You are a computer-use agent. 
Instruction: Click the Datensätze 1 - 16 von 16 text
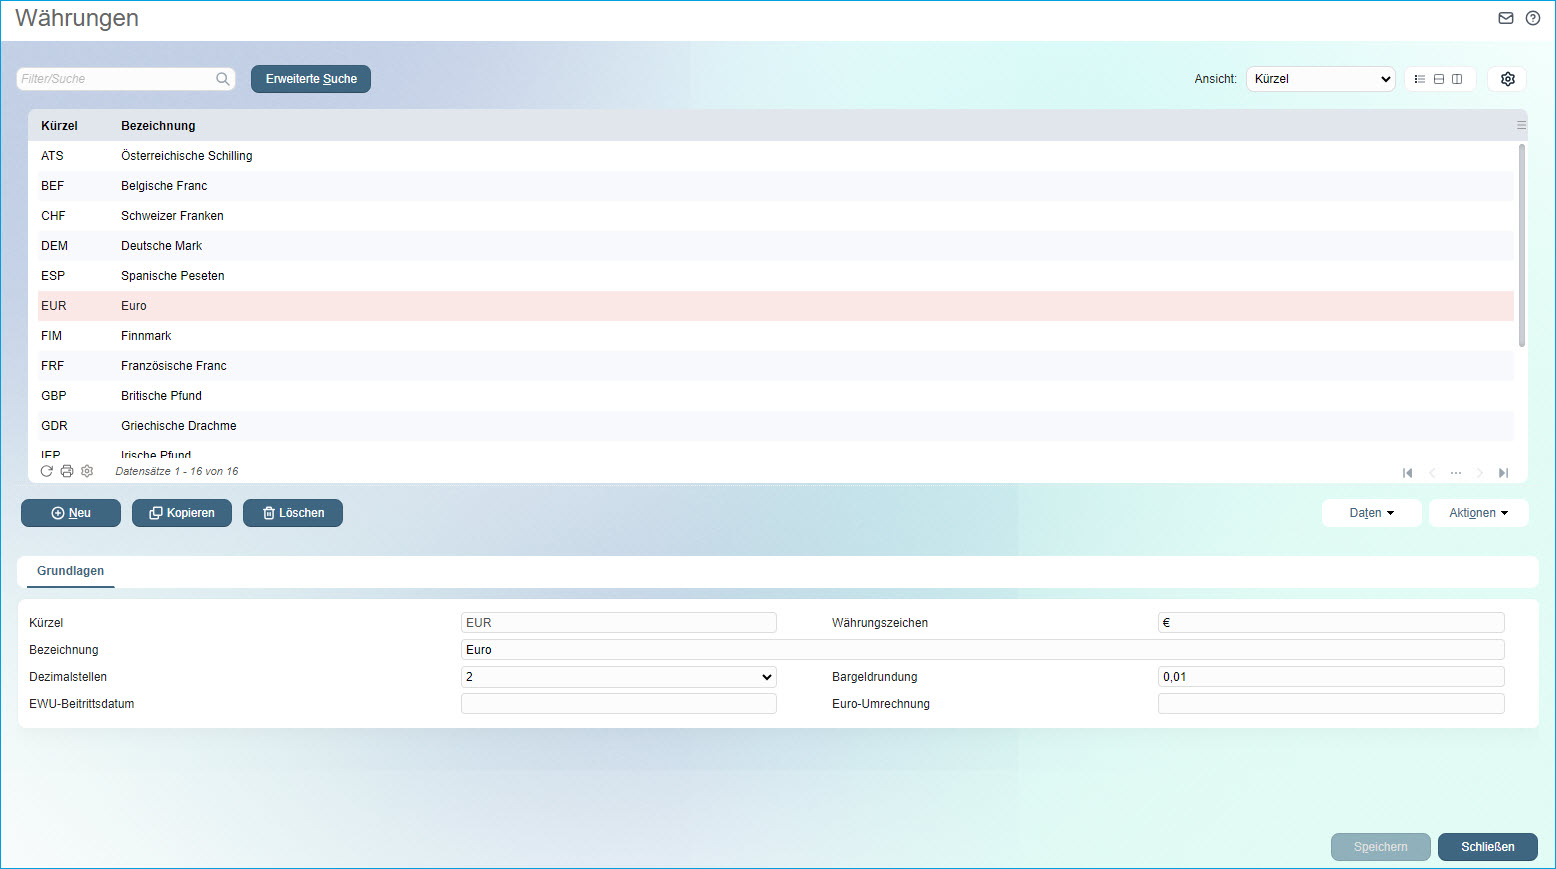177,471
